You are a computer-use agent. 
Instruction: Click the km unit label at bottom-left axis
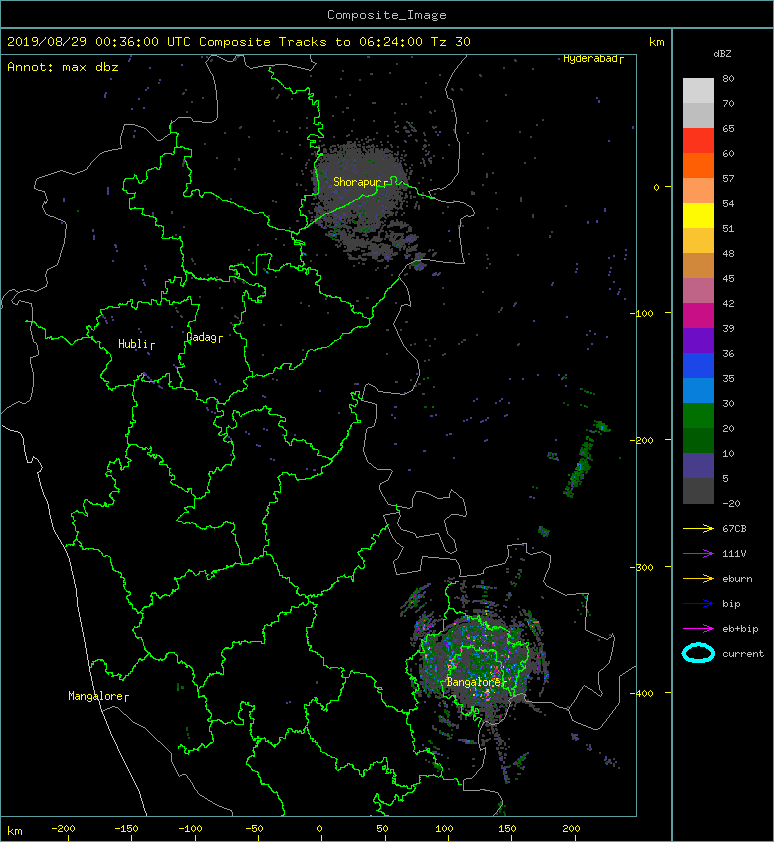point(15,831)
